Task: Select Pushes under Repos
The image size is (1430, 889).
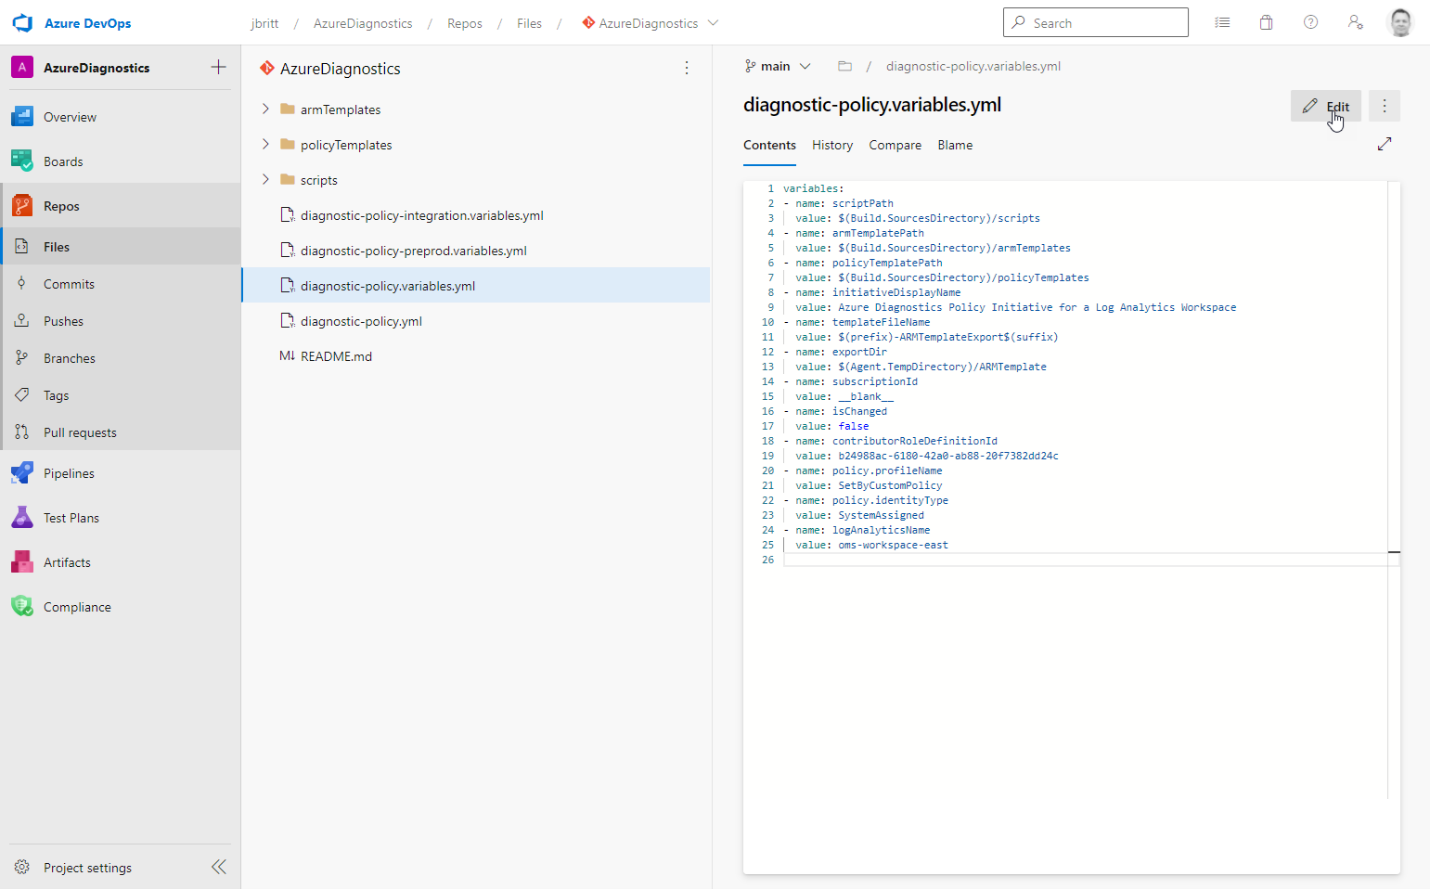Action: pyautogui.click(x=120, y=321)
